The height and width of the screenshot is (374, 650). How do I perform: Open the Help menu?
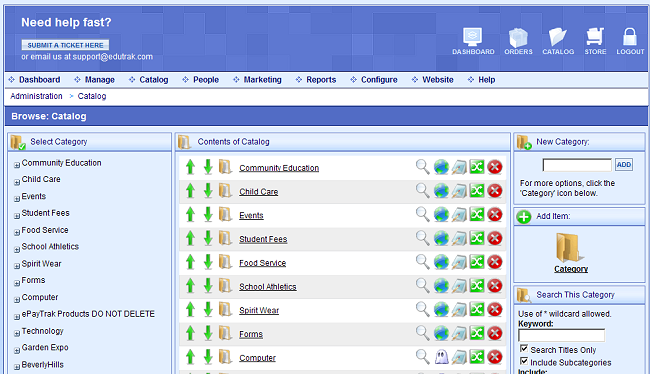coord(487,80)
